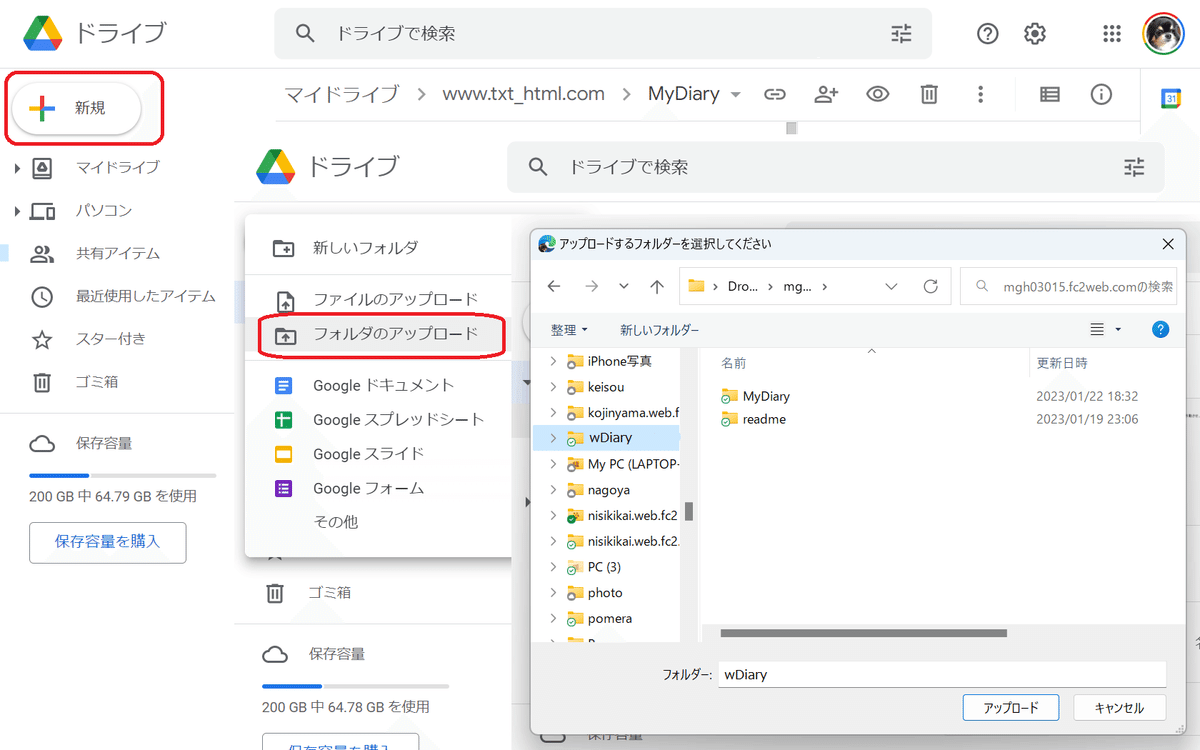The image size is (1200, 750).
Task: Expand the pomera folder tree node
Action: (x=553, y=619)
